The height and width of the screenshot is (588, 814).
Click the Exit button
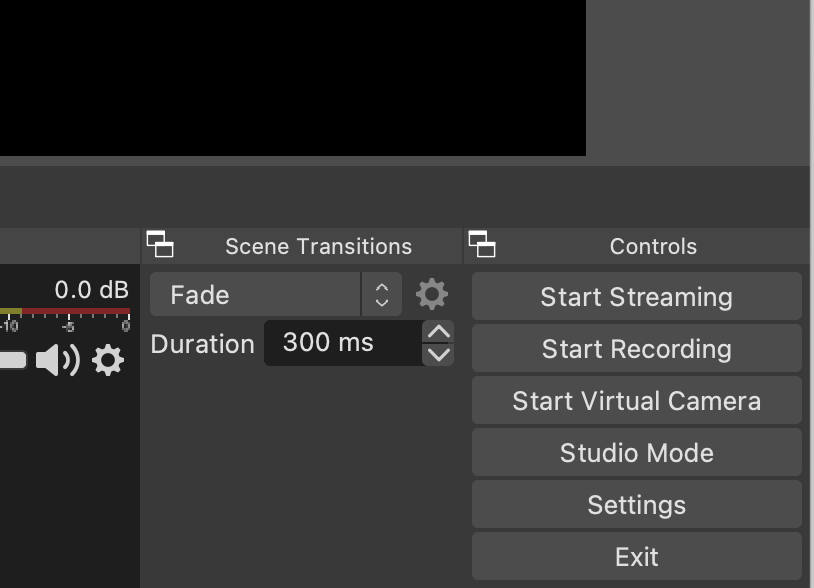(636, 557)
